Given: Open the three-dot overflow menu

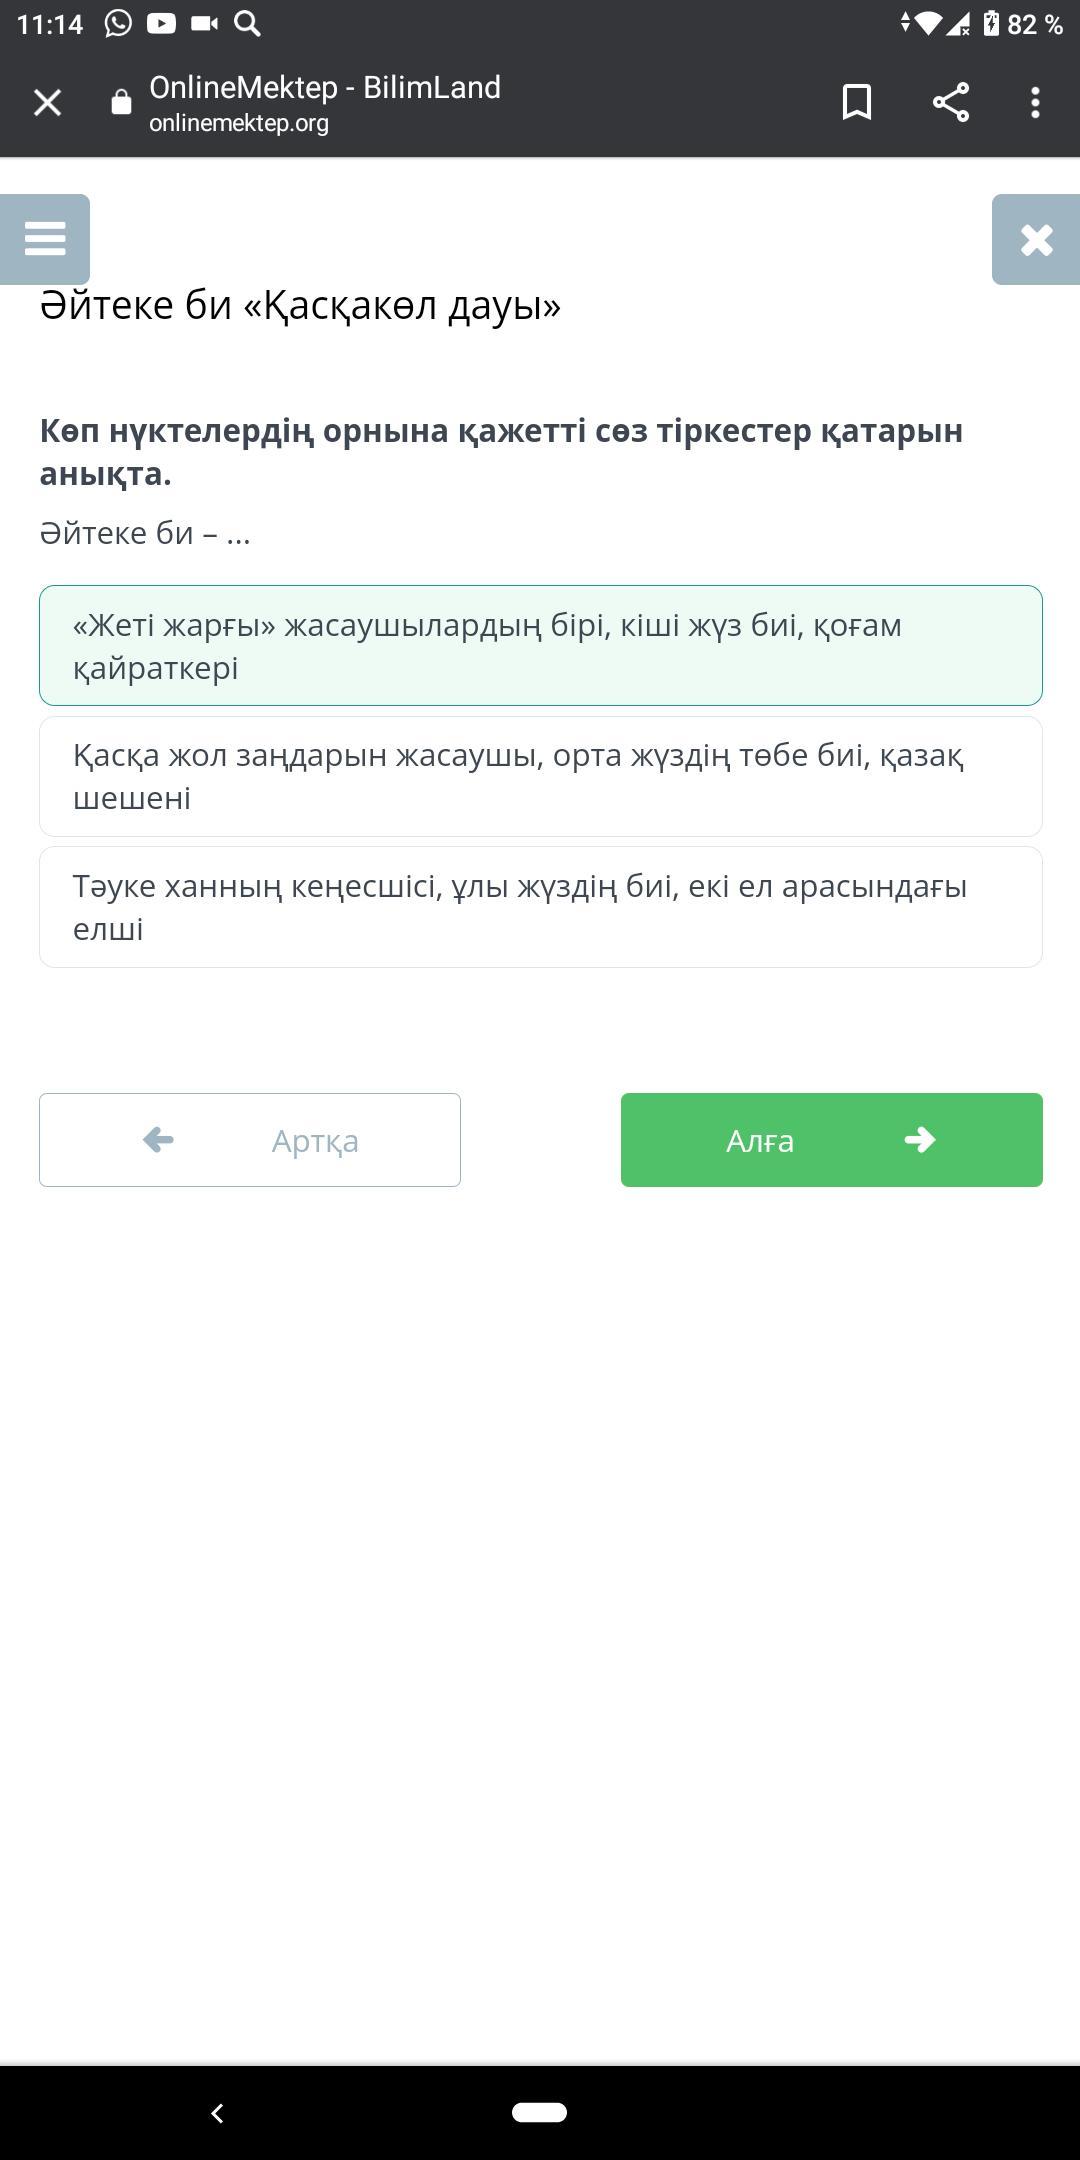Looking at the screenshot, I should pyautogui.click(x=1035, y=102).
